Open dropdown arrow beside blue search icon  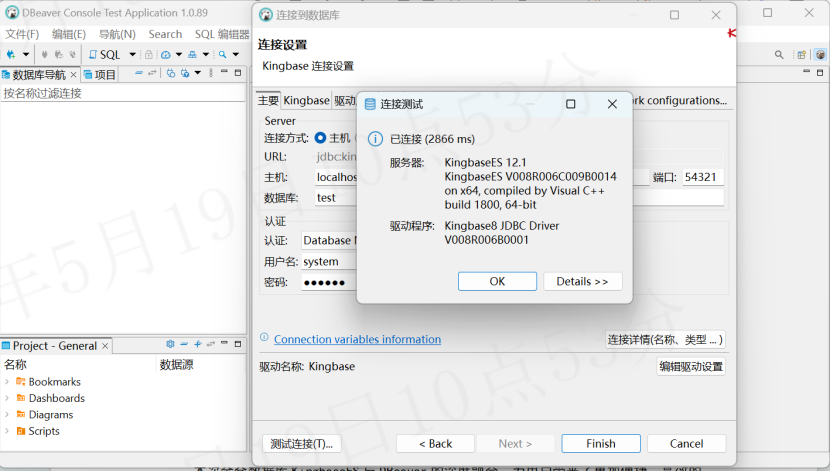(x=236, y=55)
